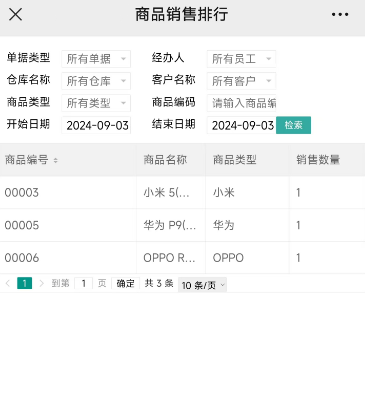Click the 结束日期 label

point(174,124)
